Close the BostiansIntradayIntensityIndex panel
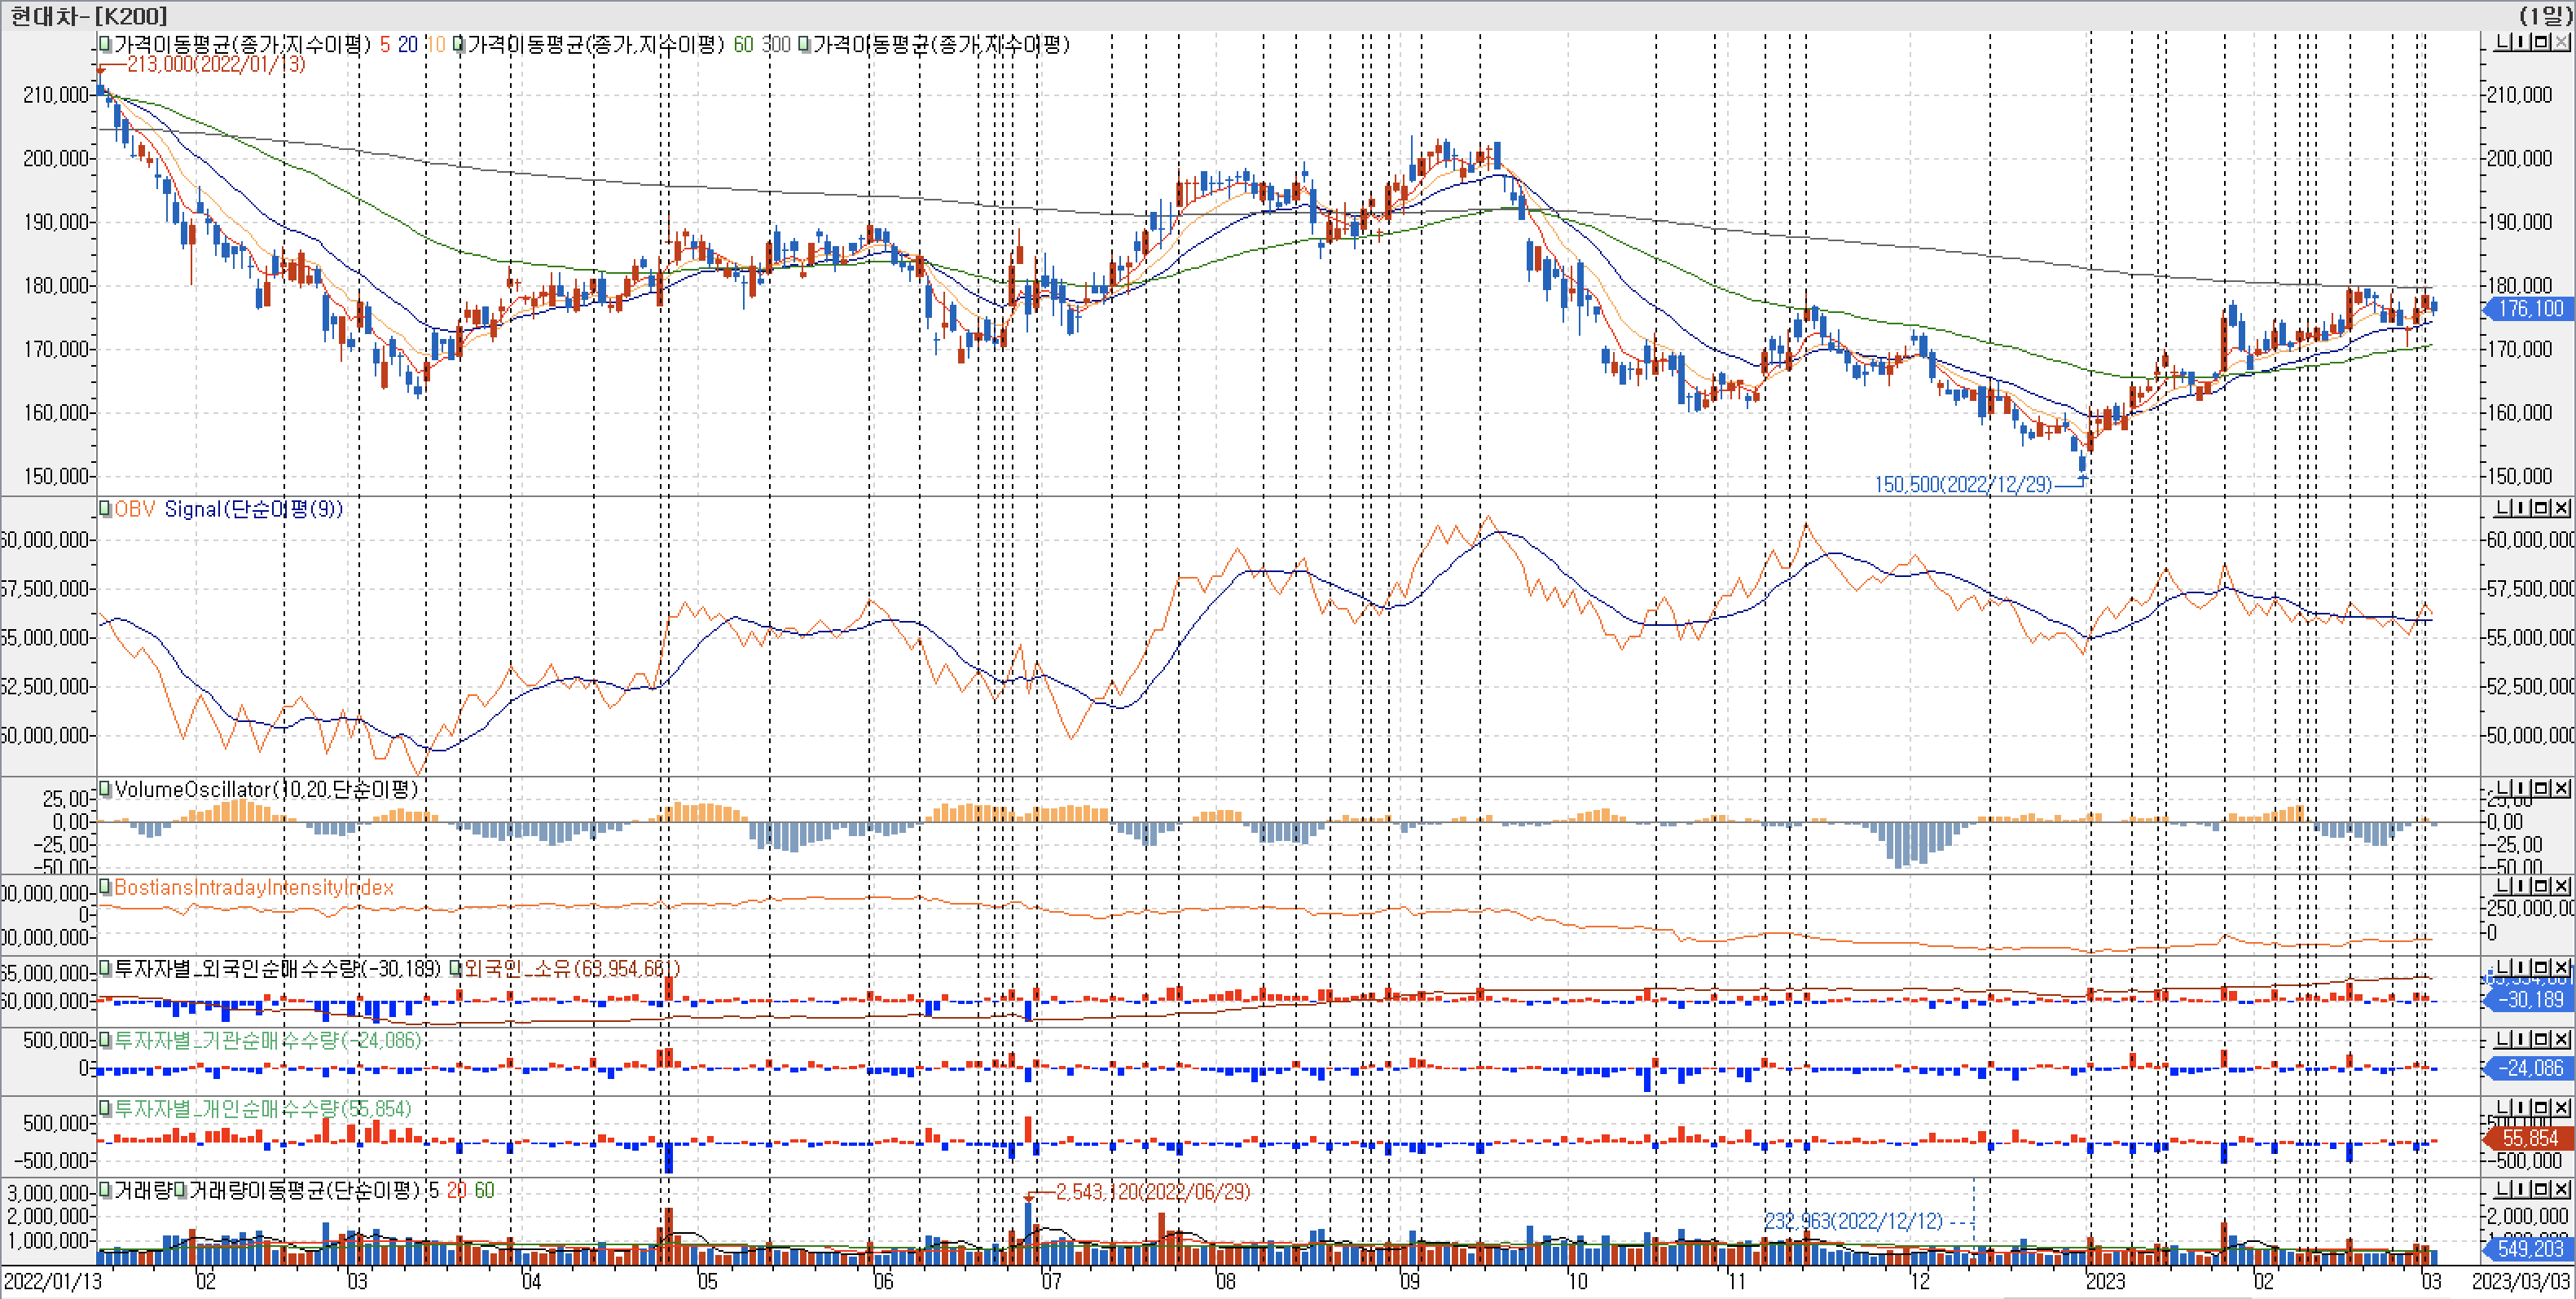 2562,887
